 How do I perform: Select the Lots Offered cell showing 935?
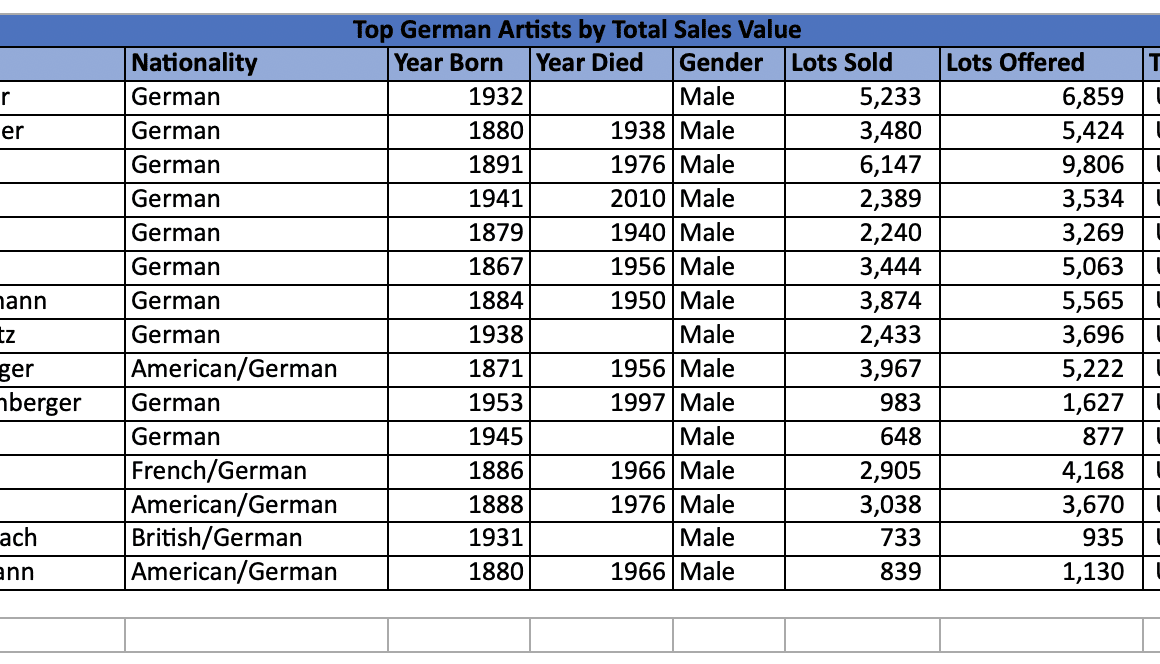(x=1040, y=539)
